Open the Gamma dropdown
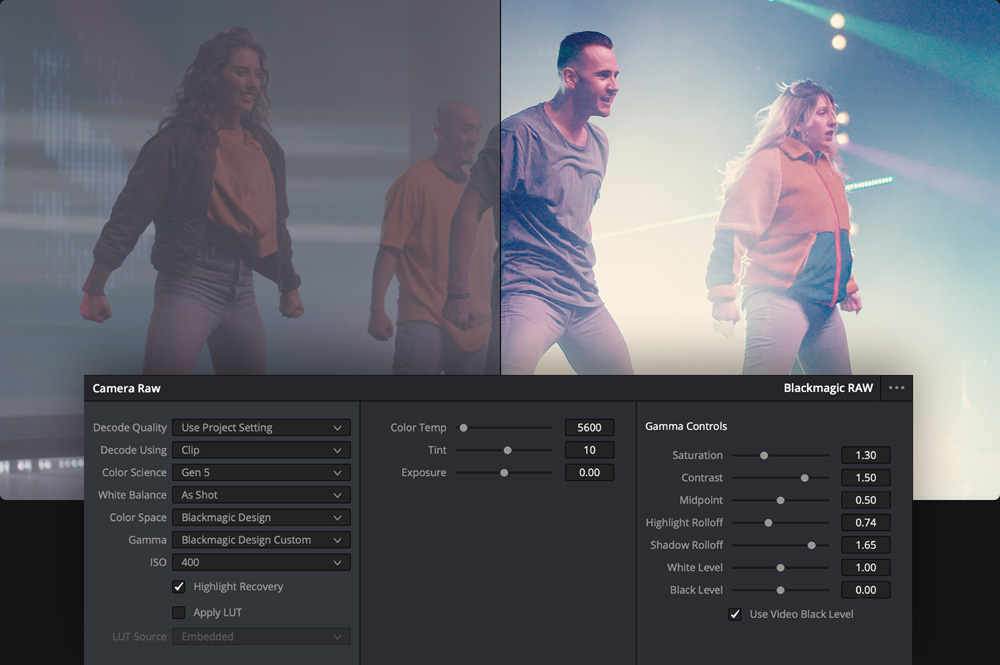1000x665 pixels. (261, 540)
